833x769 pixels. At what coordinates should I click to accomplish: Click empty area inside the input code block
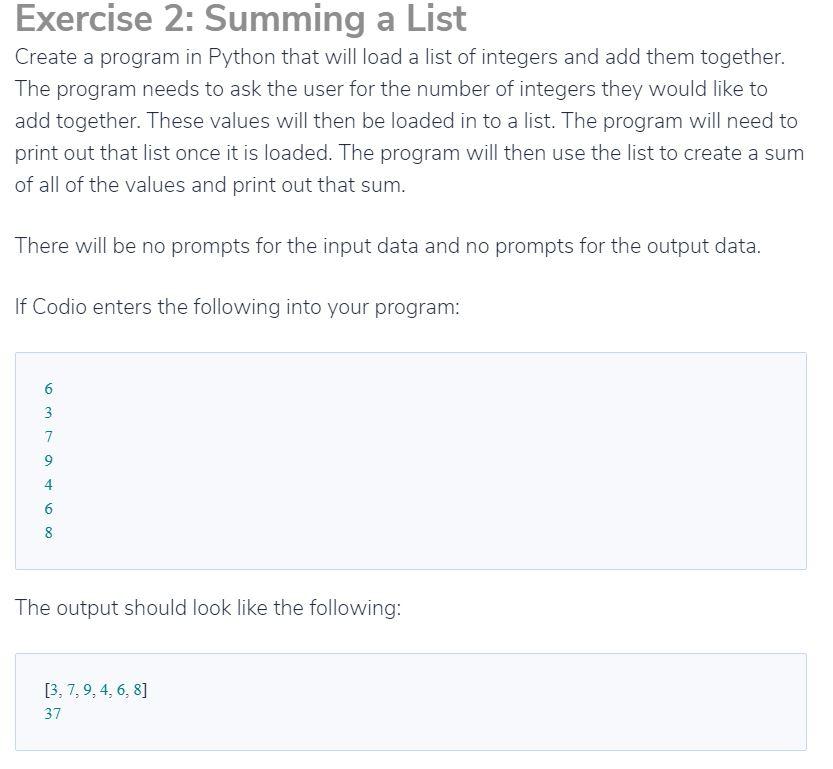pyautogui.click(x=425, y=461)
